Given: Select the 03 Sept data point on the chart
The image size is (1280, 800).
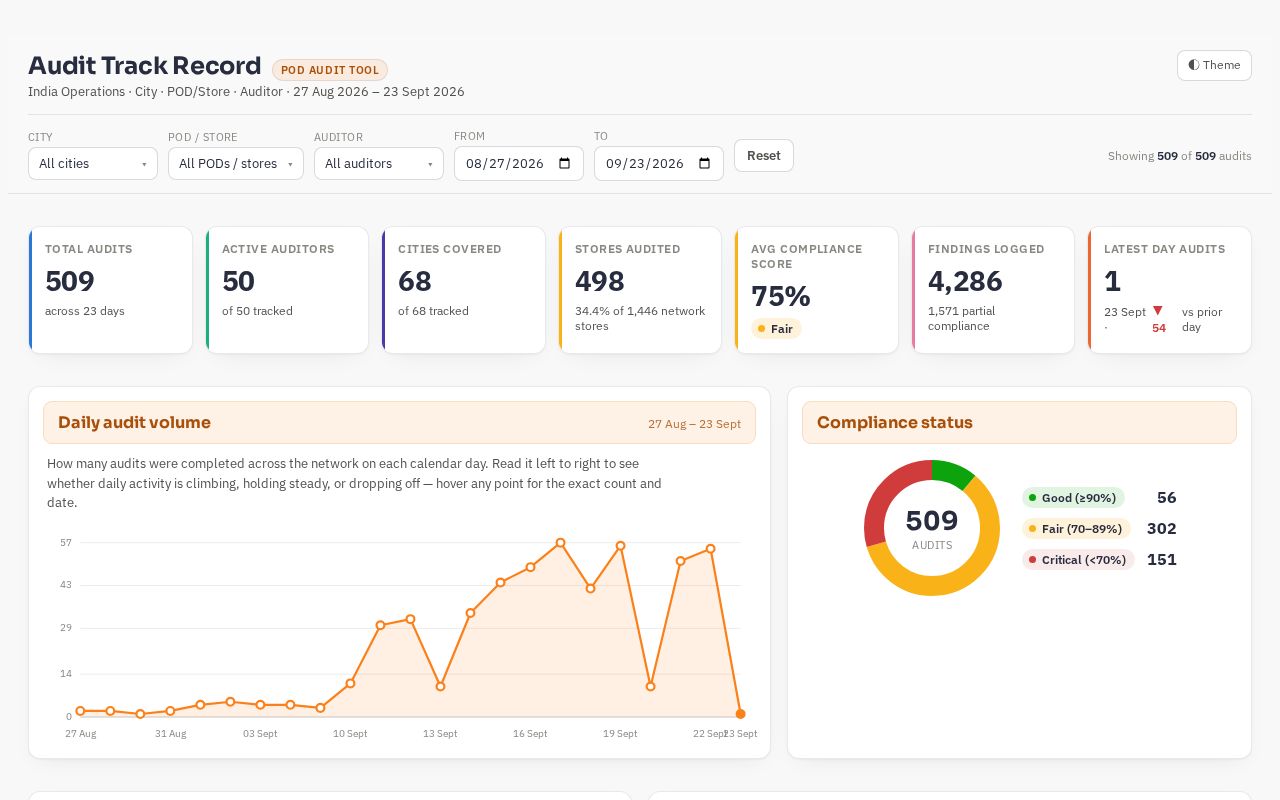Looking at the screenshot, I should 260,705.
